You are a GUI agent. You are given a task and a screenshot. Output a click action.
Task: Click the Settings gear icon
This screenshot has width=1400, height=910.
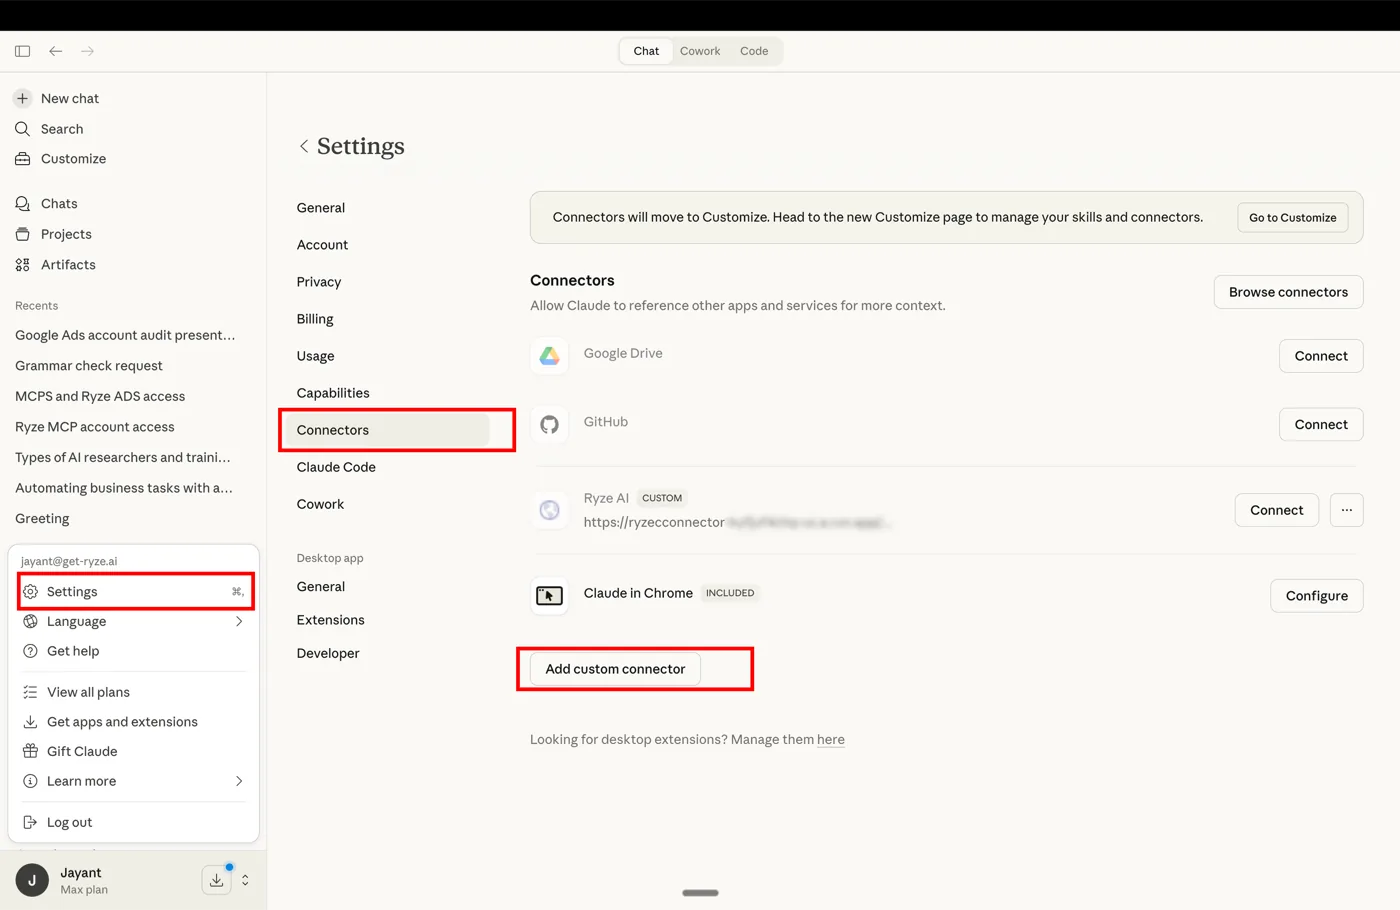point(30,592)
